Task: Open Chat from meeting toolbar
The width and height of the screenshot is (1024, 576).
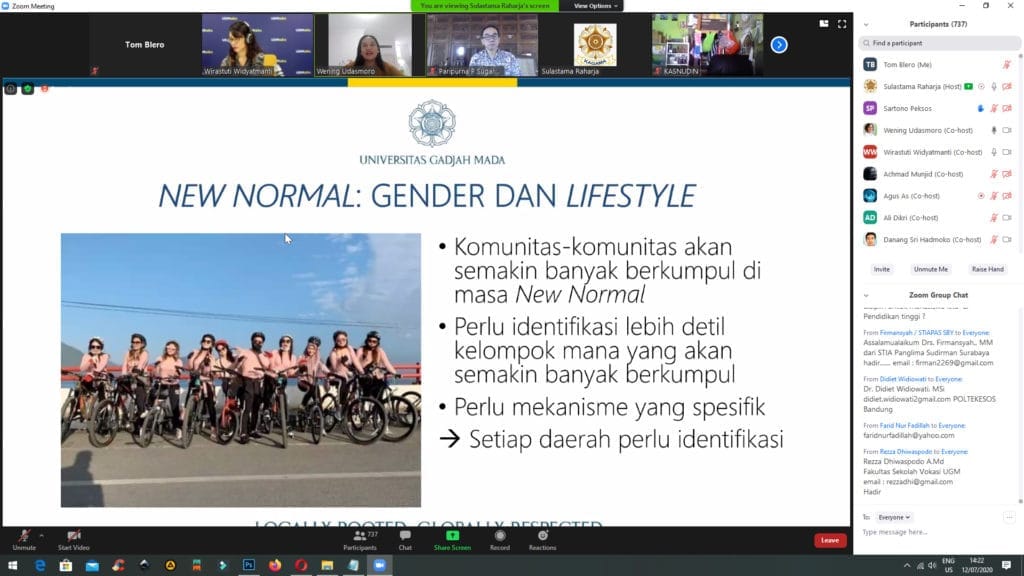Action: pos(405,540)
